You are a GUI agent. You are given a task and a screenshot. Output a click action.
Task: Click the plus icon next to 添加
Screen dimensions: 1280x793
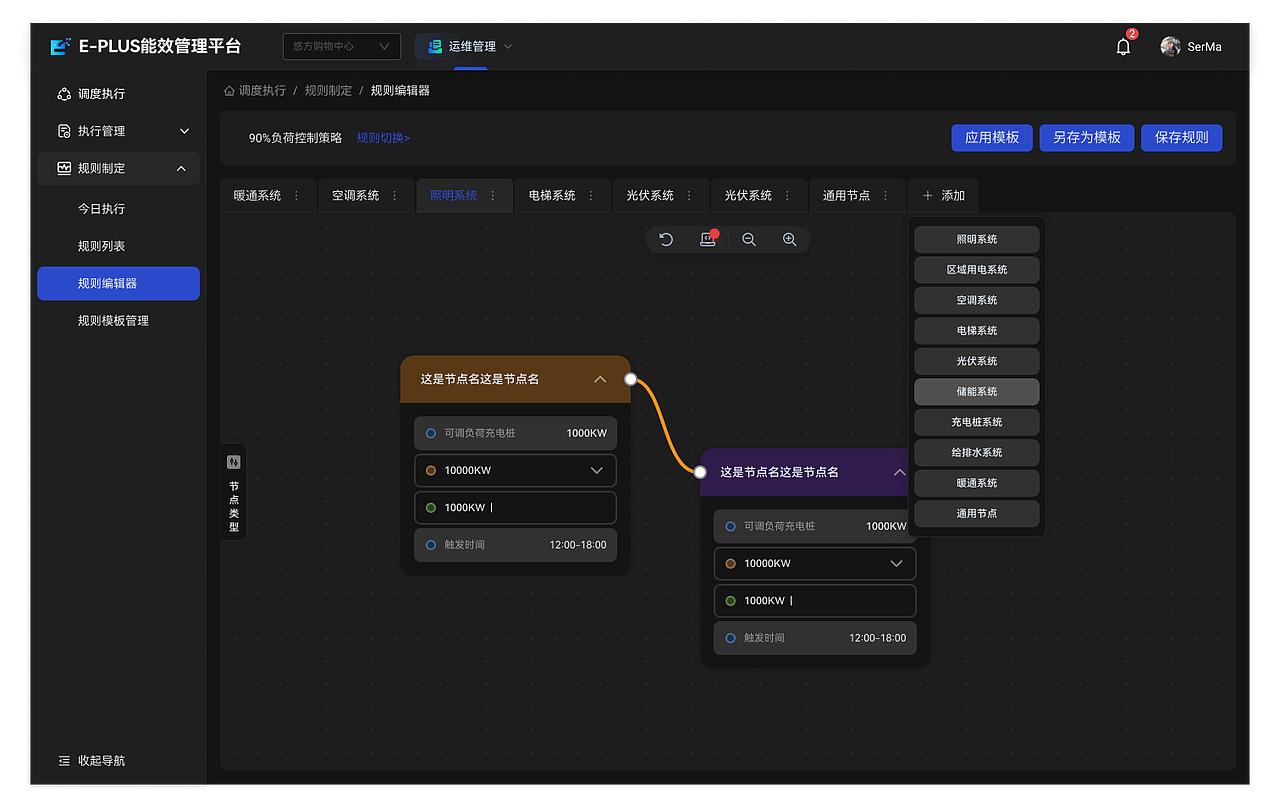click(928, 196)
